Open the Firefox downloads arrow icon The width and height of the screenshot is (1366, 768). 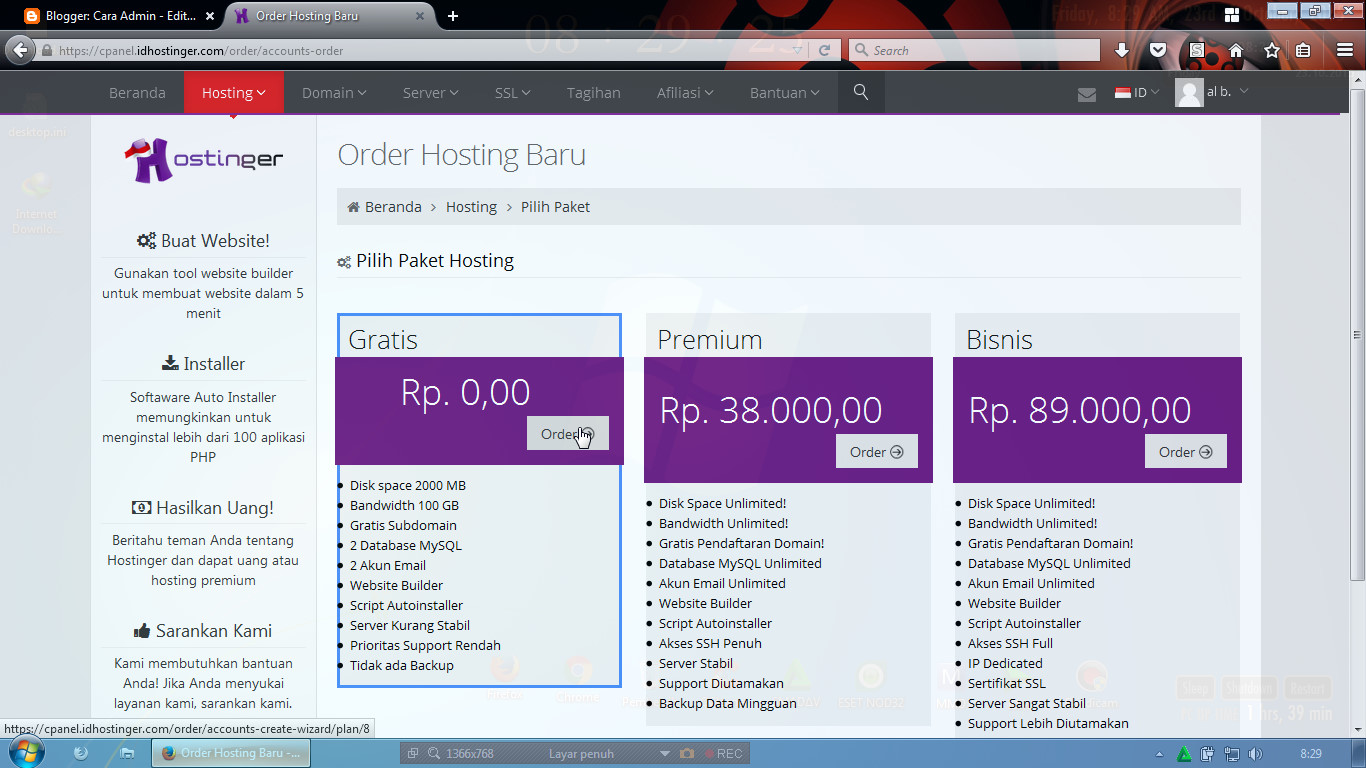pyautogui.click(x=1122, y=50)
